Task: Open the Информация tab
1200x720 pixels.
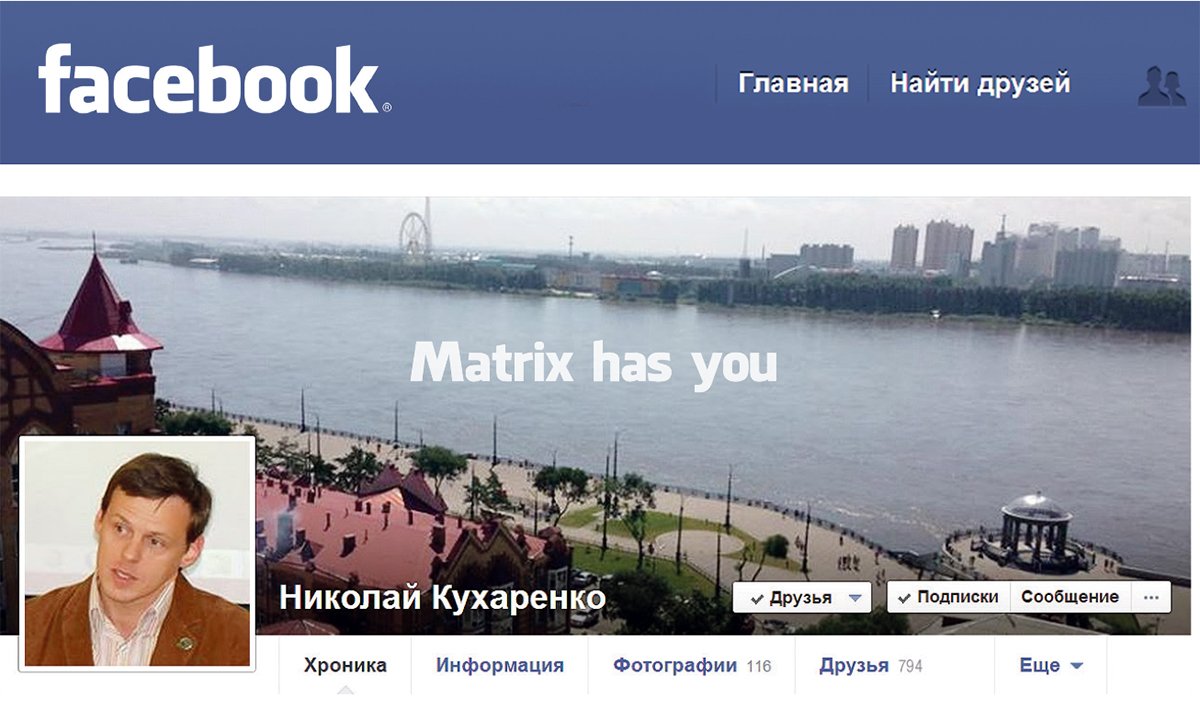Action: tap(499, 665)
